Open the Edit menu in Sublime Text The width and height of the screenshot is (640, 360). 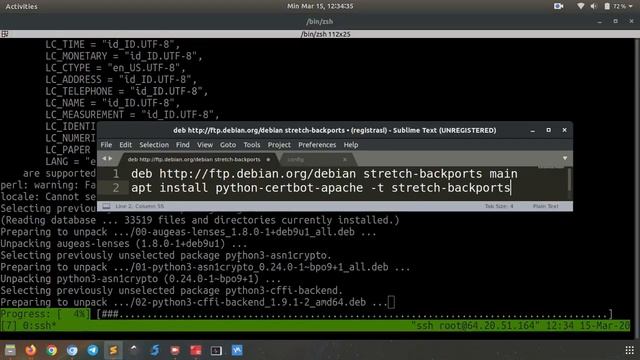[125, 145]
